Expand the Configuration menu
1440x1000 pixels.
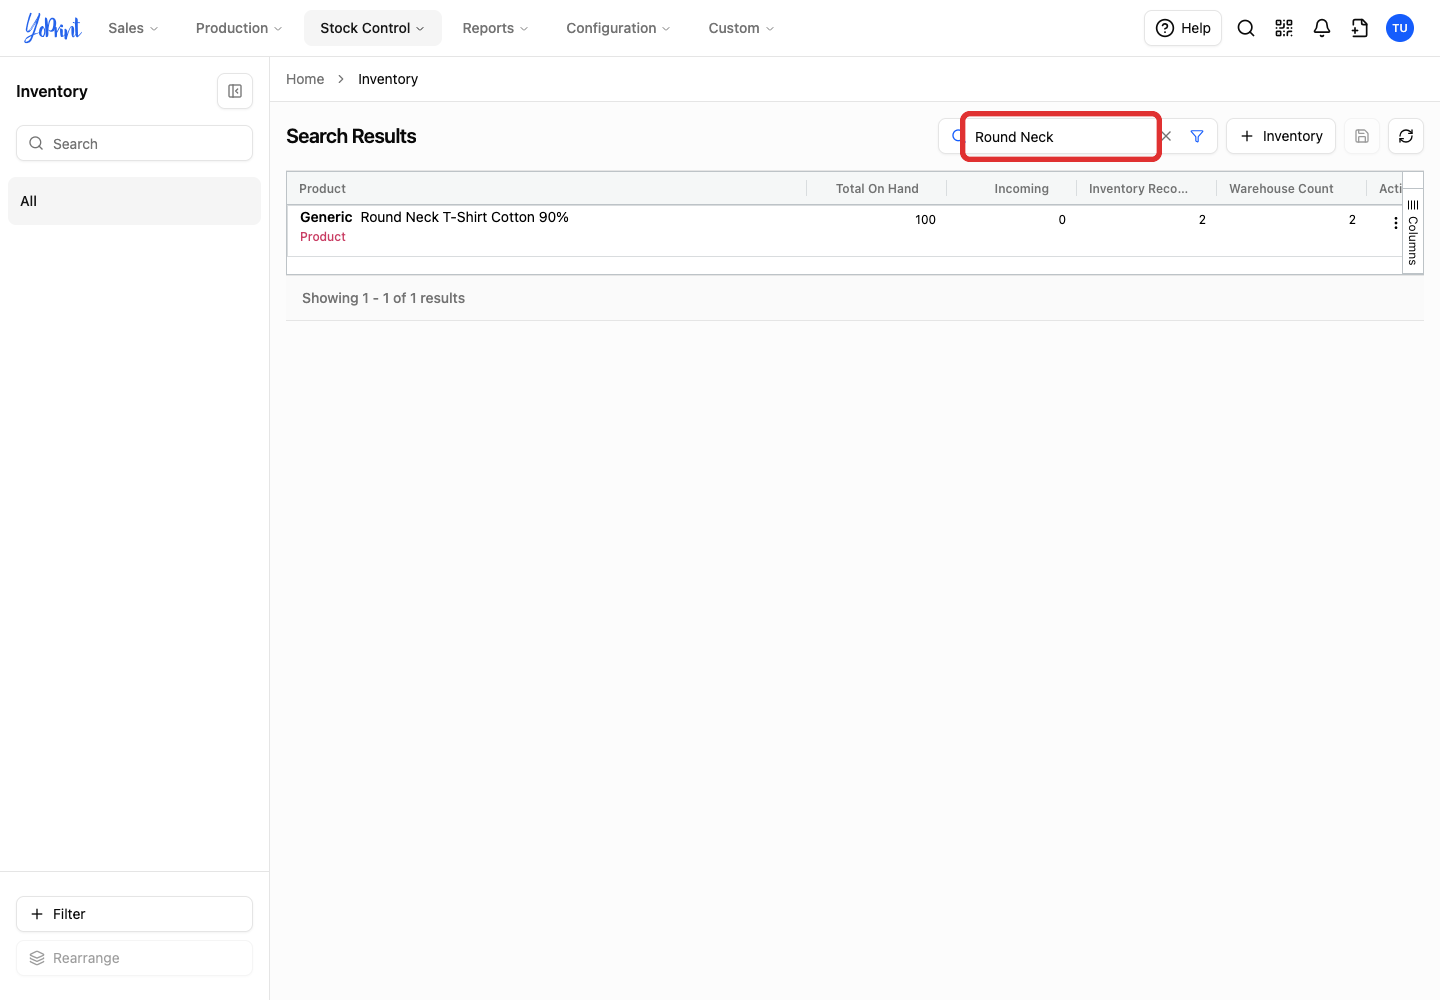tap(618, 28)
